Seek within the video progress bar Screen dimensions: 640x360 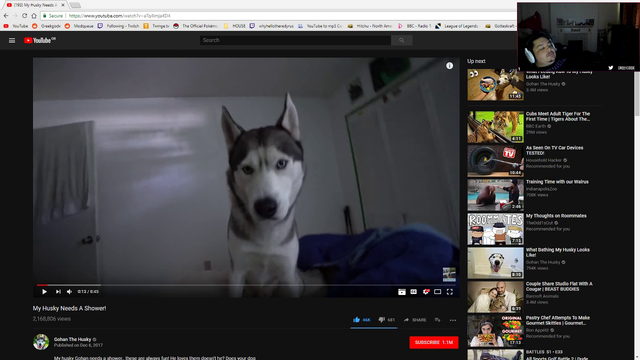(246, 285)
